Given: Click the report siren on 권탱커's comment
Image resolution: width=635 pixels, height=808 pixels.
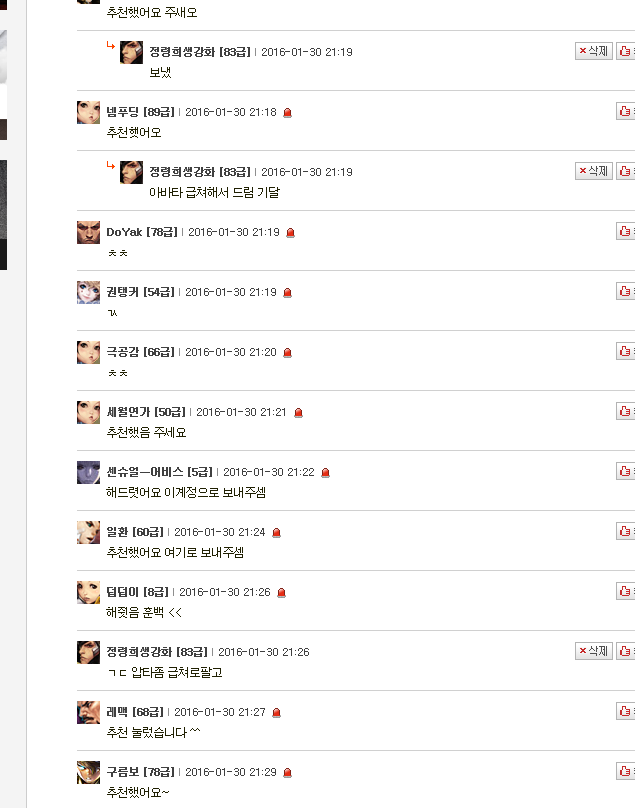Looking at the screenshot, I should click(288, 292).
